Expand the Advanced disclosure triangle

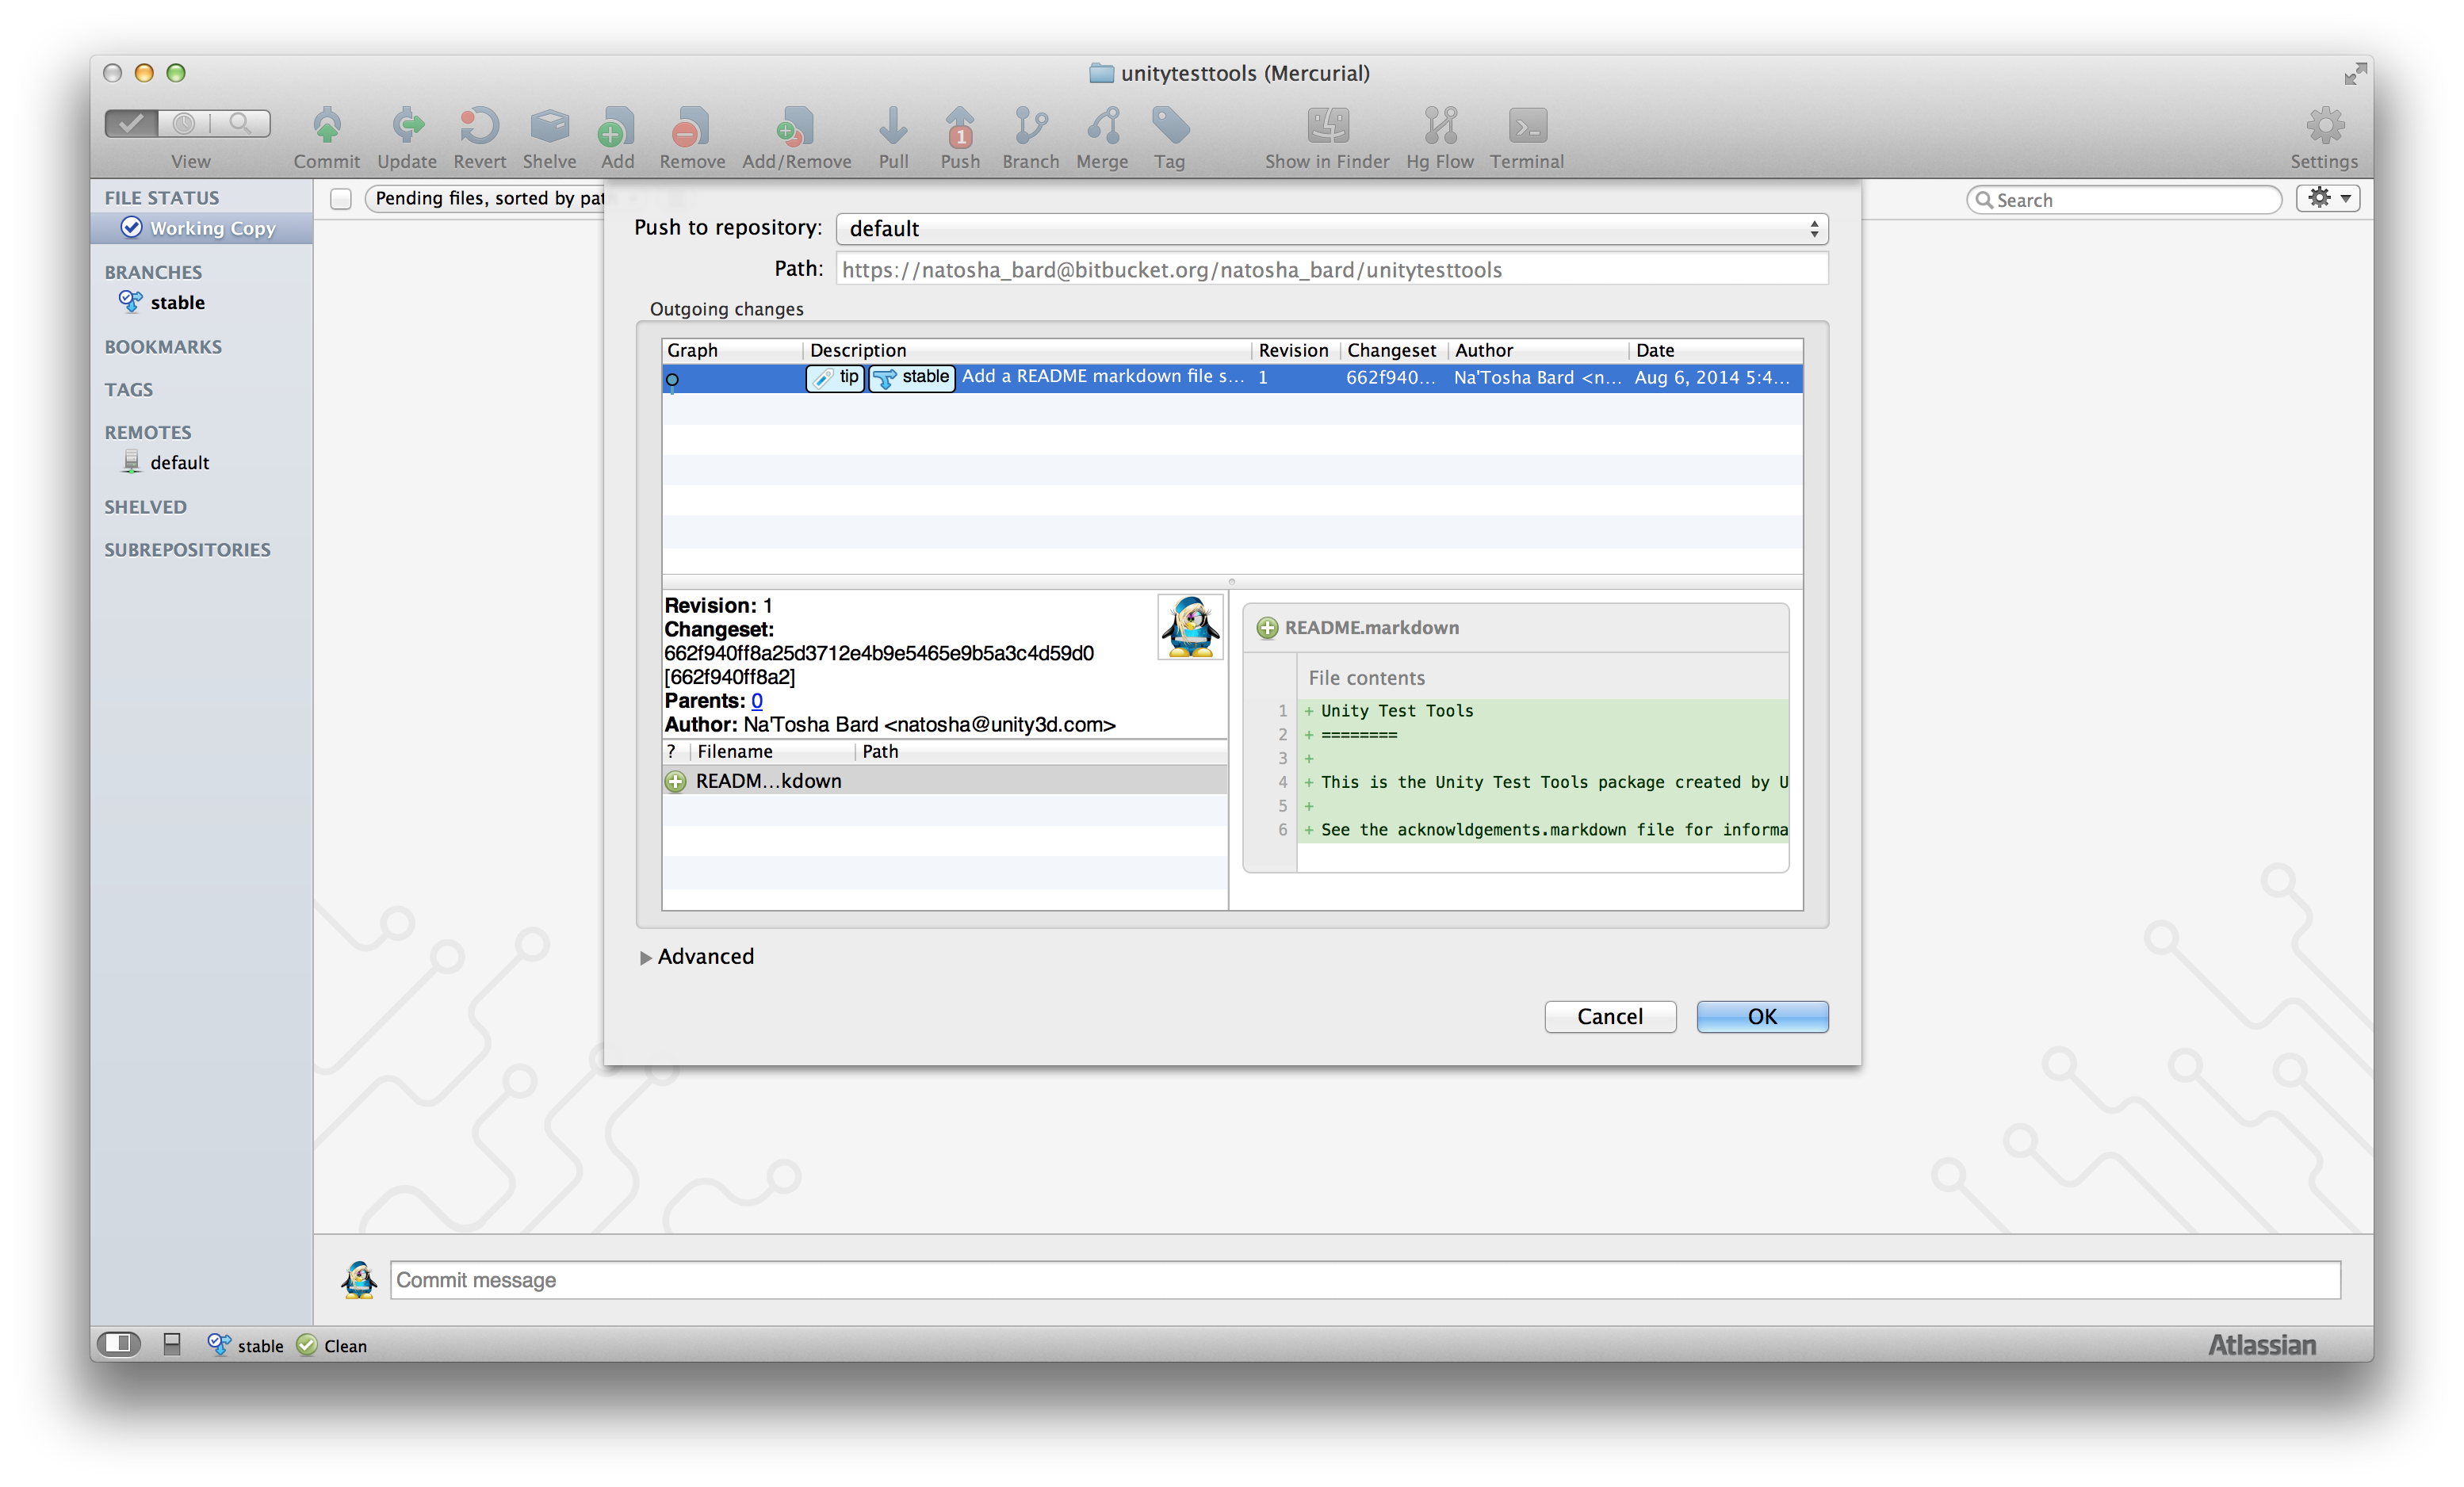tap(646, 957)
